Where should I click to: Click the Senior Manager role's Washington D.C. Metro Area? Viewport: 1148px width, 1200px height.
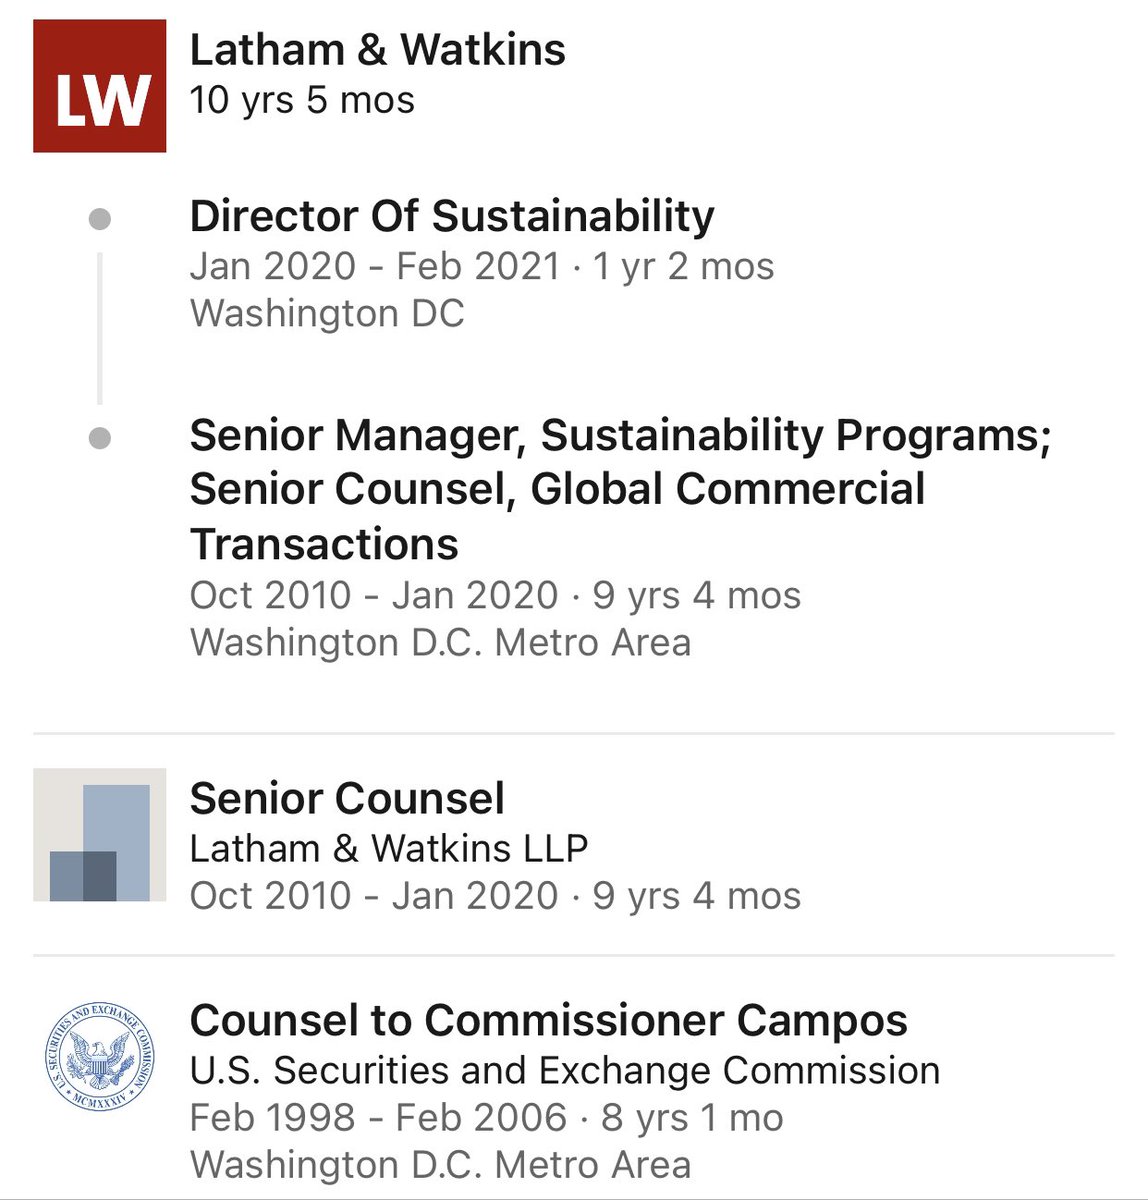(x=440, y=642)
